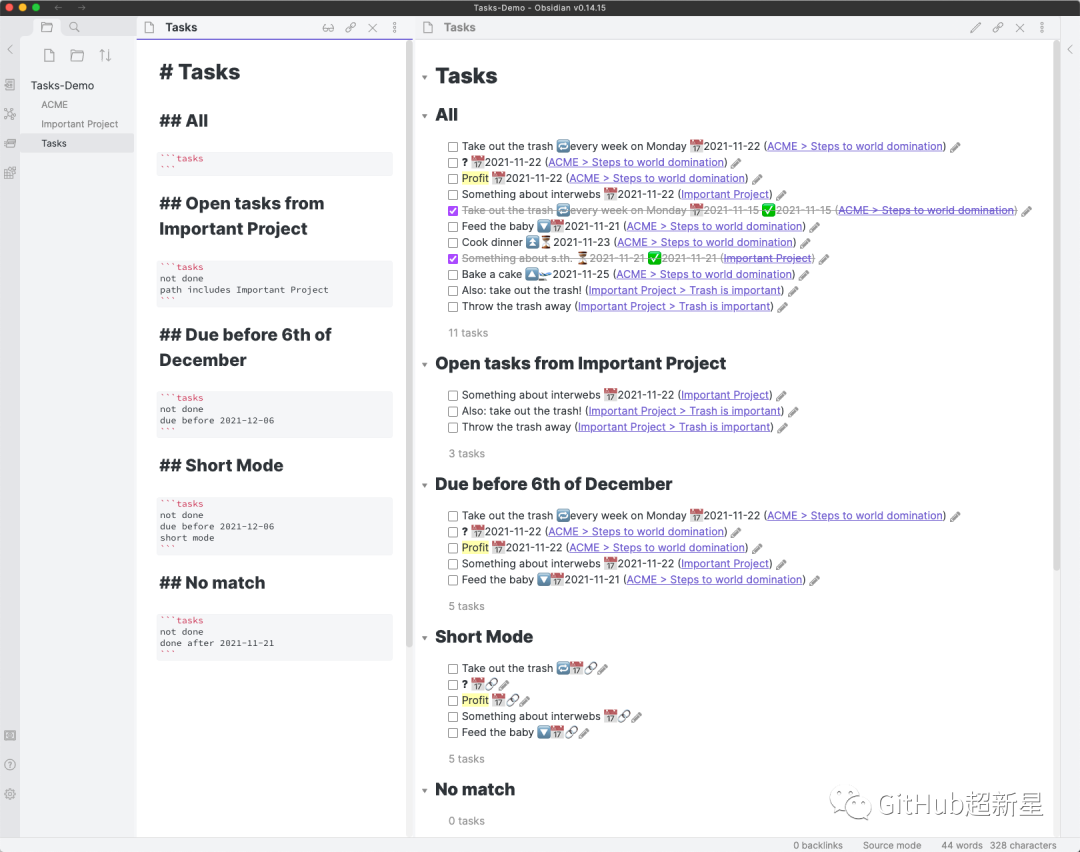This screenshot has width=1080, height=852.
Task: Navigate back with the title bar arrow
Action: click(58, 8)
